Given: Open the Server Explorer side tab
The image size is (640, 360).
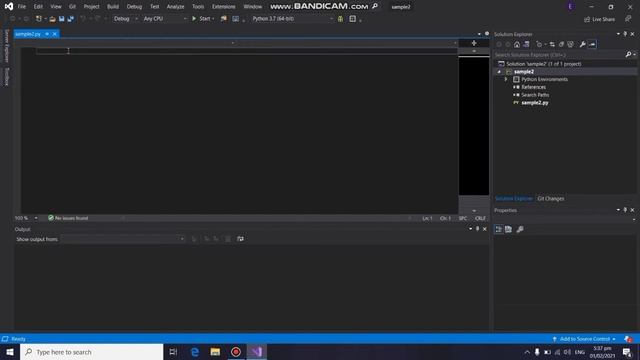Looking at the screenshot, I should [x=6, y=46].
